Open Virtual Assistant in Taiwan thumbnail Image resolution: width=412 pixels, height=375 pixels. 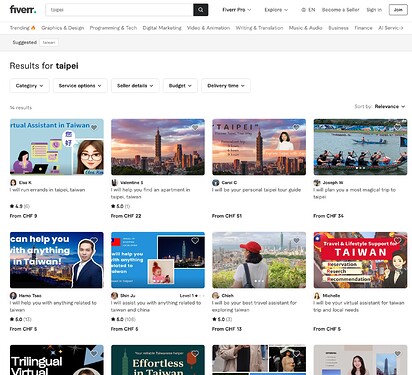pyautogui.click(x=57, y=147)
